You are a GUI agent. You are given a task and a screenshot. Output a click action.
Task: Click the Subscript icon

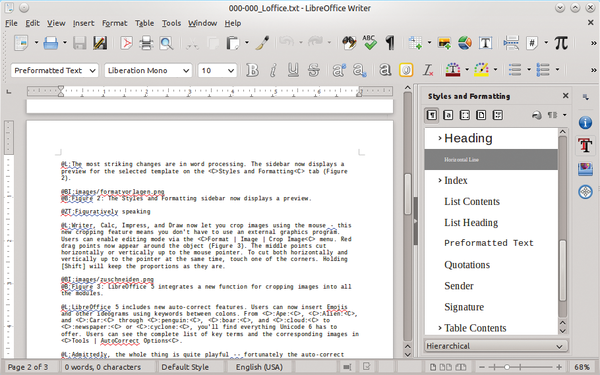click(360, 70)
